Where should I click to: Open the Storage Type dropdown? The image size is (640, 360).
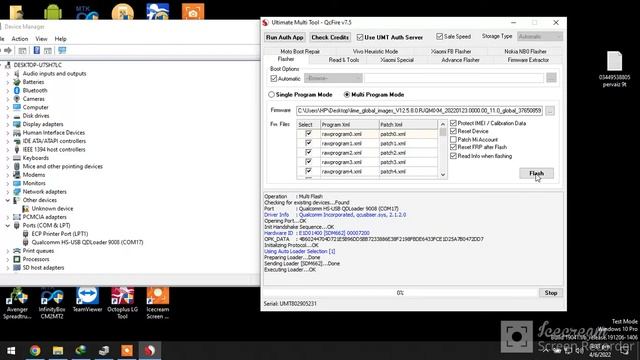pyautogui.click(x=540, y=37)
